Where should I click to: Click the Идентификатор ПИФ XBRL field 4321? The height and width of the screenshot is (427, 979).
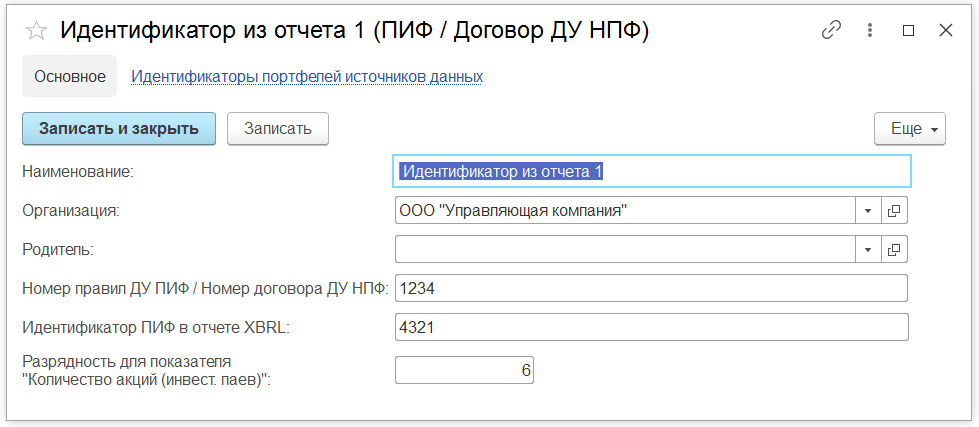651,327
